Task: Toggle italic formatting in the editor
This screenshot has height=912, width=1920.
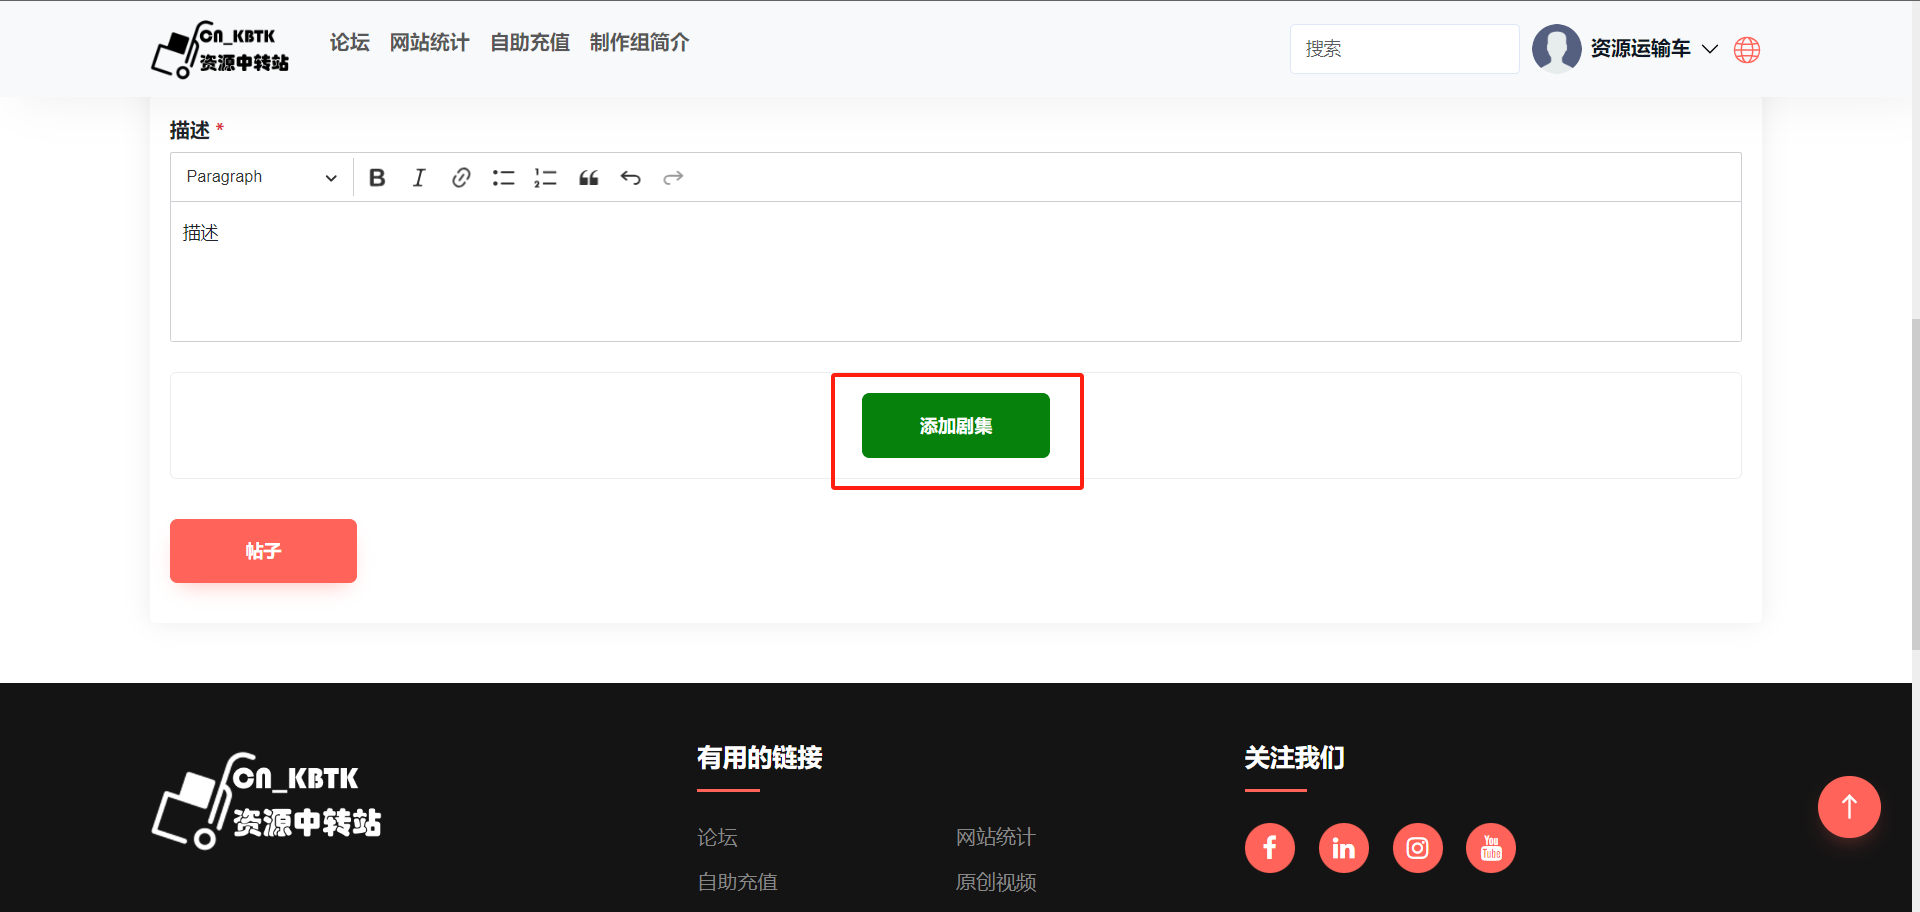Action: 419,178
